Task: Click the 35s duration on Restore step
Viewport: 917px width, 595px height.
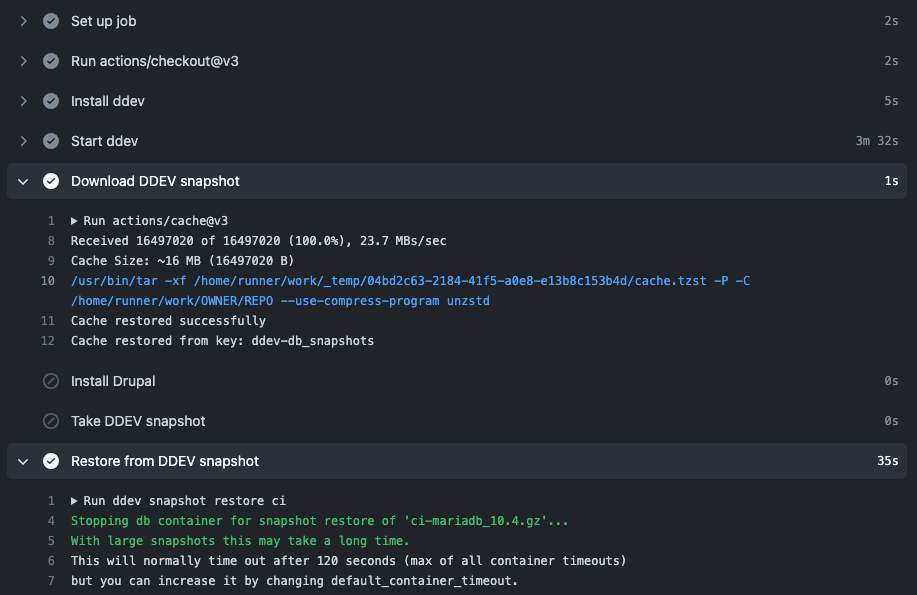Action: [x=886, y=461]
